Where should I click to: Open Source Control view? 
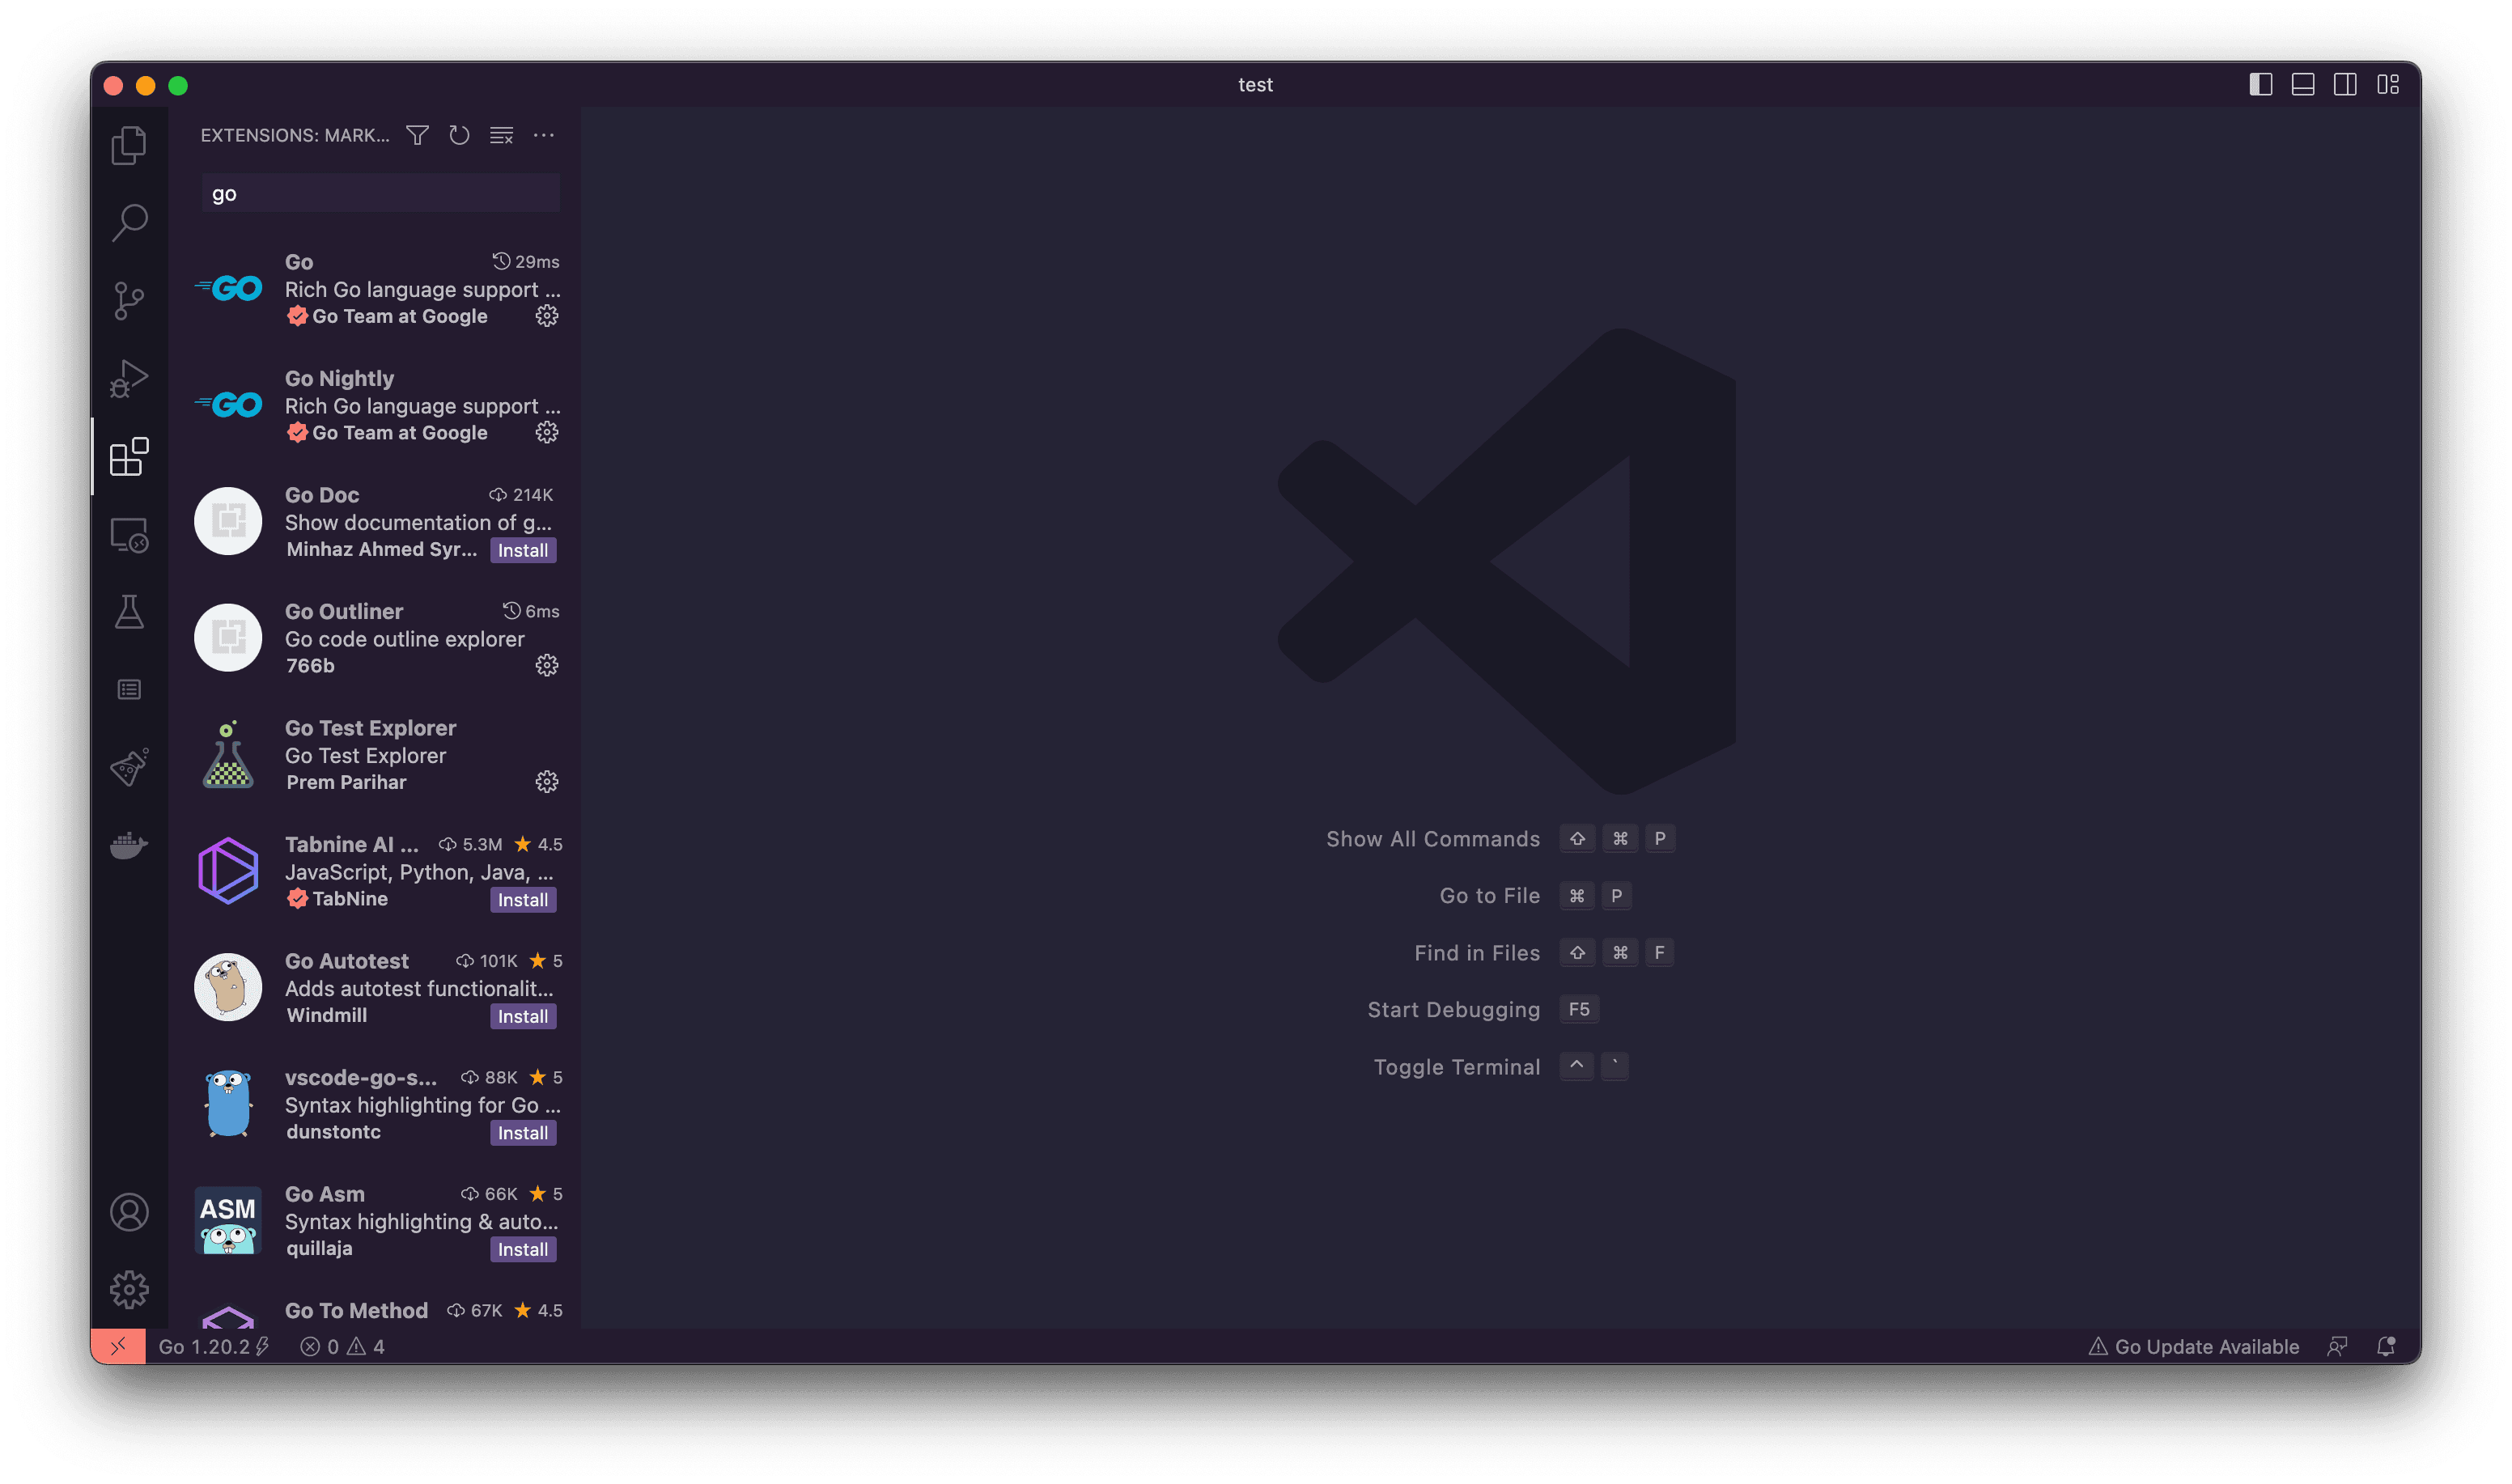129,301
